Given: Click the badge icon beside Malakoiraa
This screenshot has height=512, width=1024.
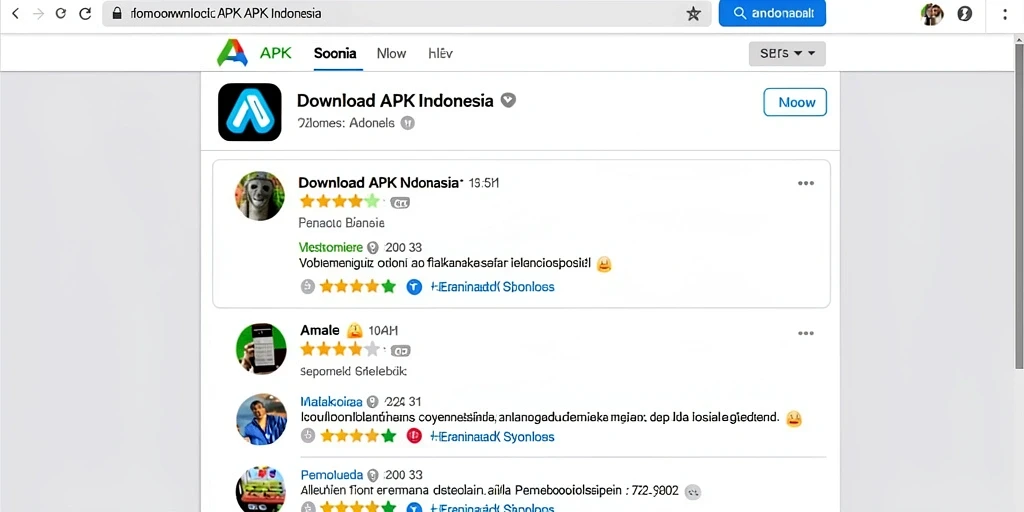Looking at the screenshot, I should click(x=374, y=402).
